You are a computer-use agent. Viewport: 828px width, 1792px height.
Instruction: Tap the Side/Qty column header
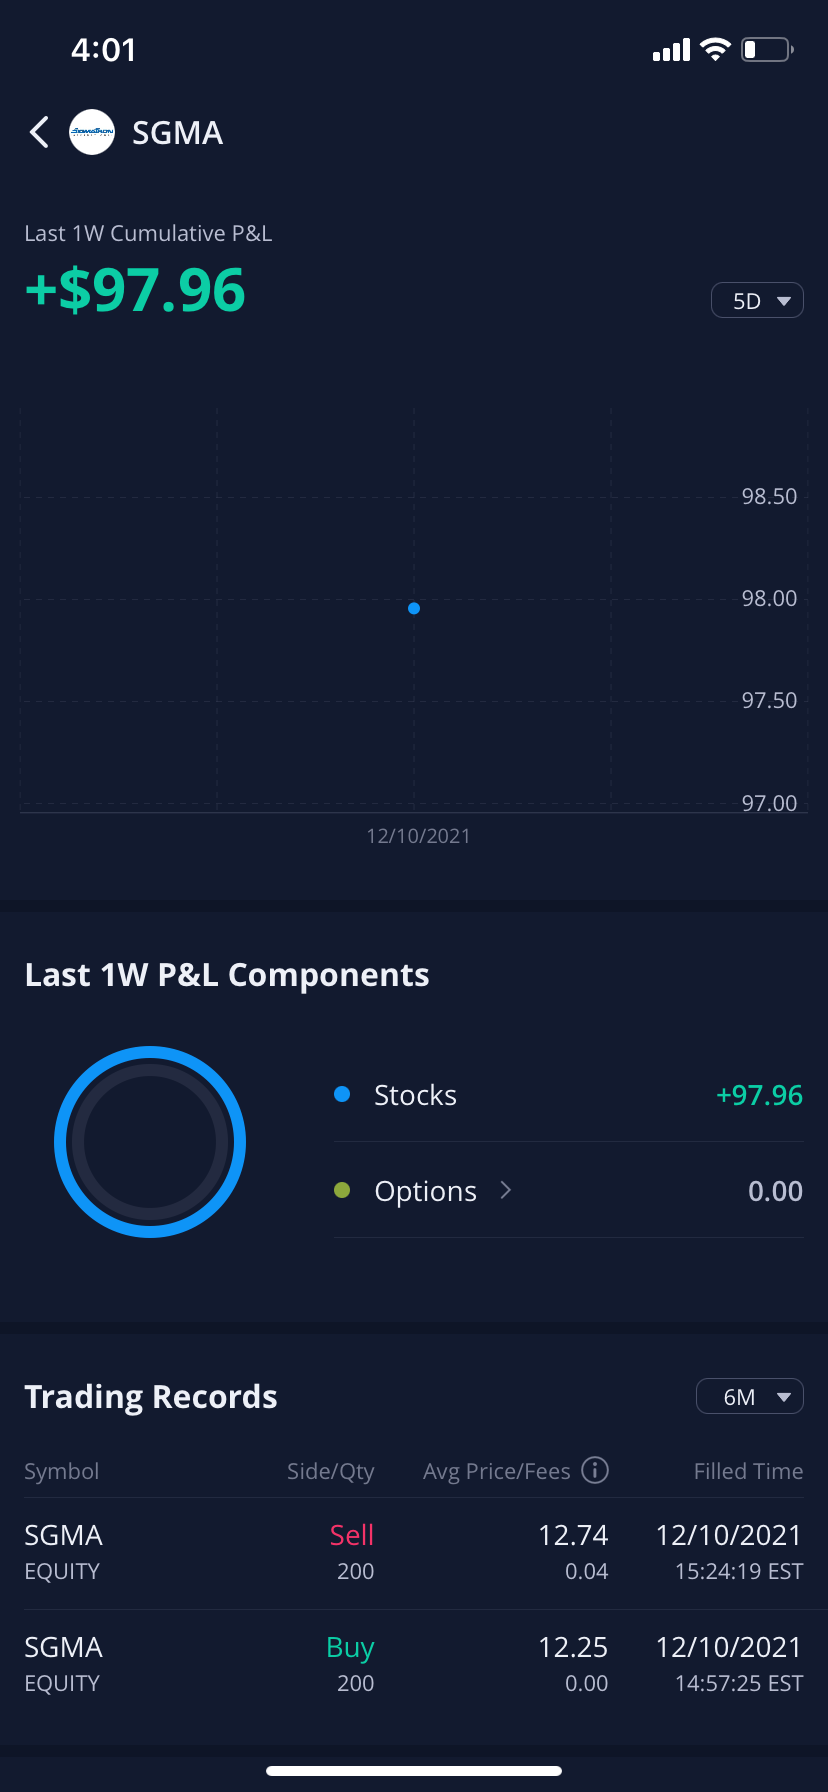(x=330, y=1471)
